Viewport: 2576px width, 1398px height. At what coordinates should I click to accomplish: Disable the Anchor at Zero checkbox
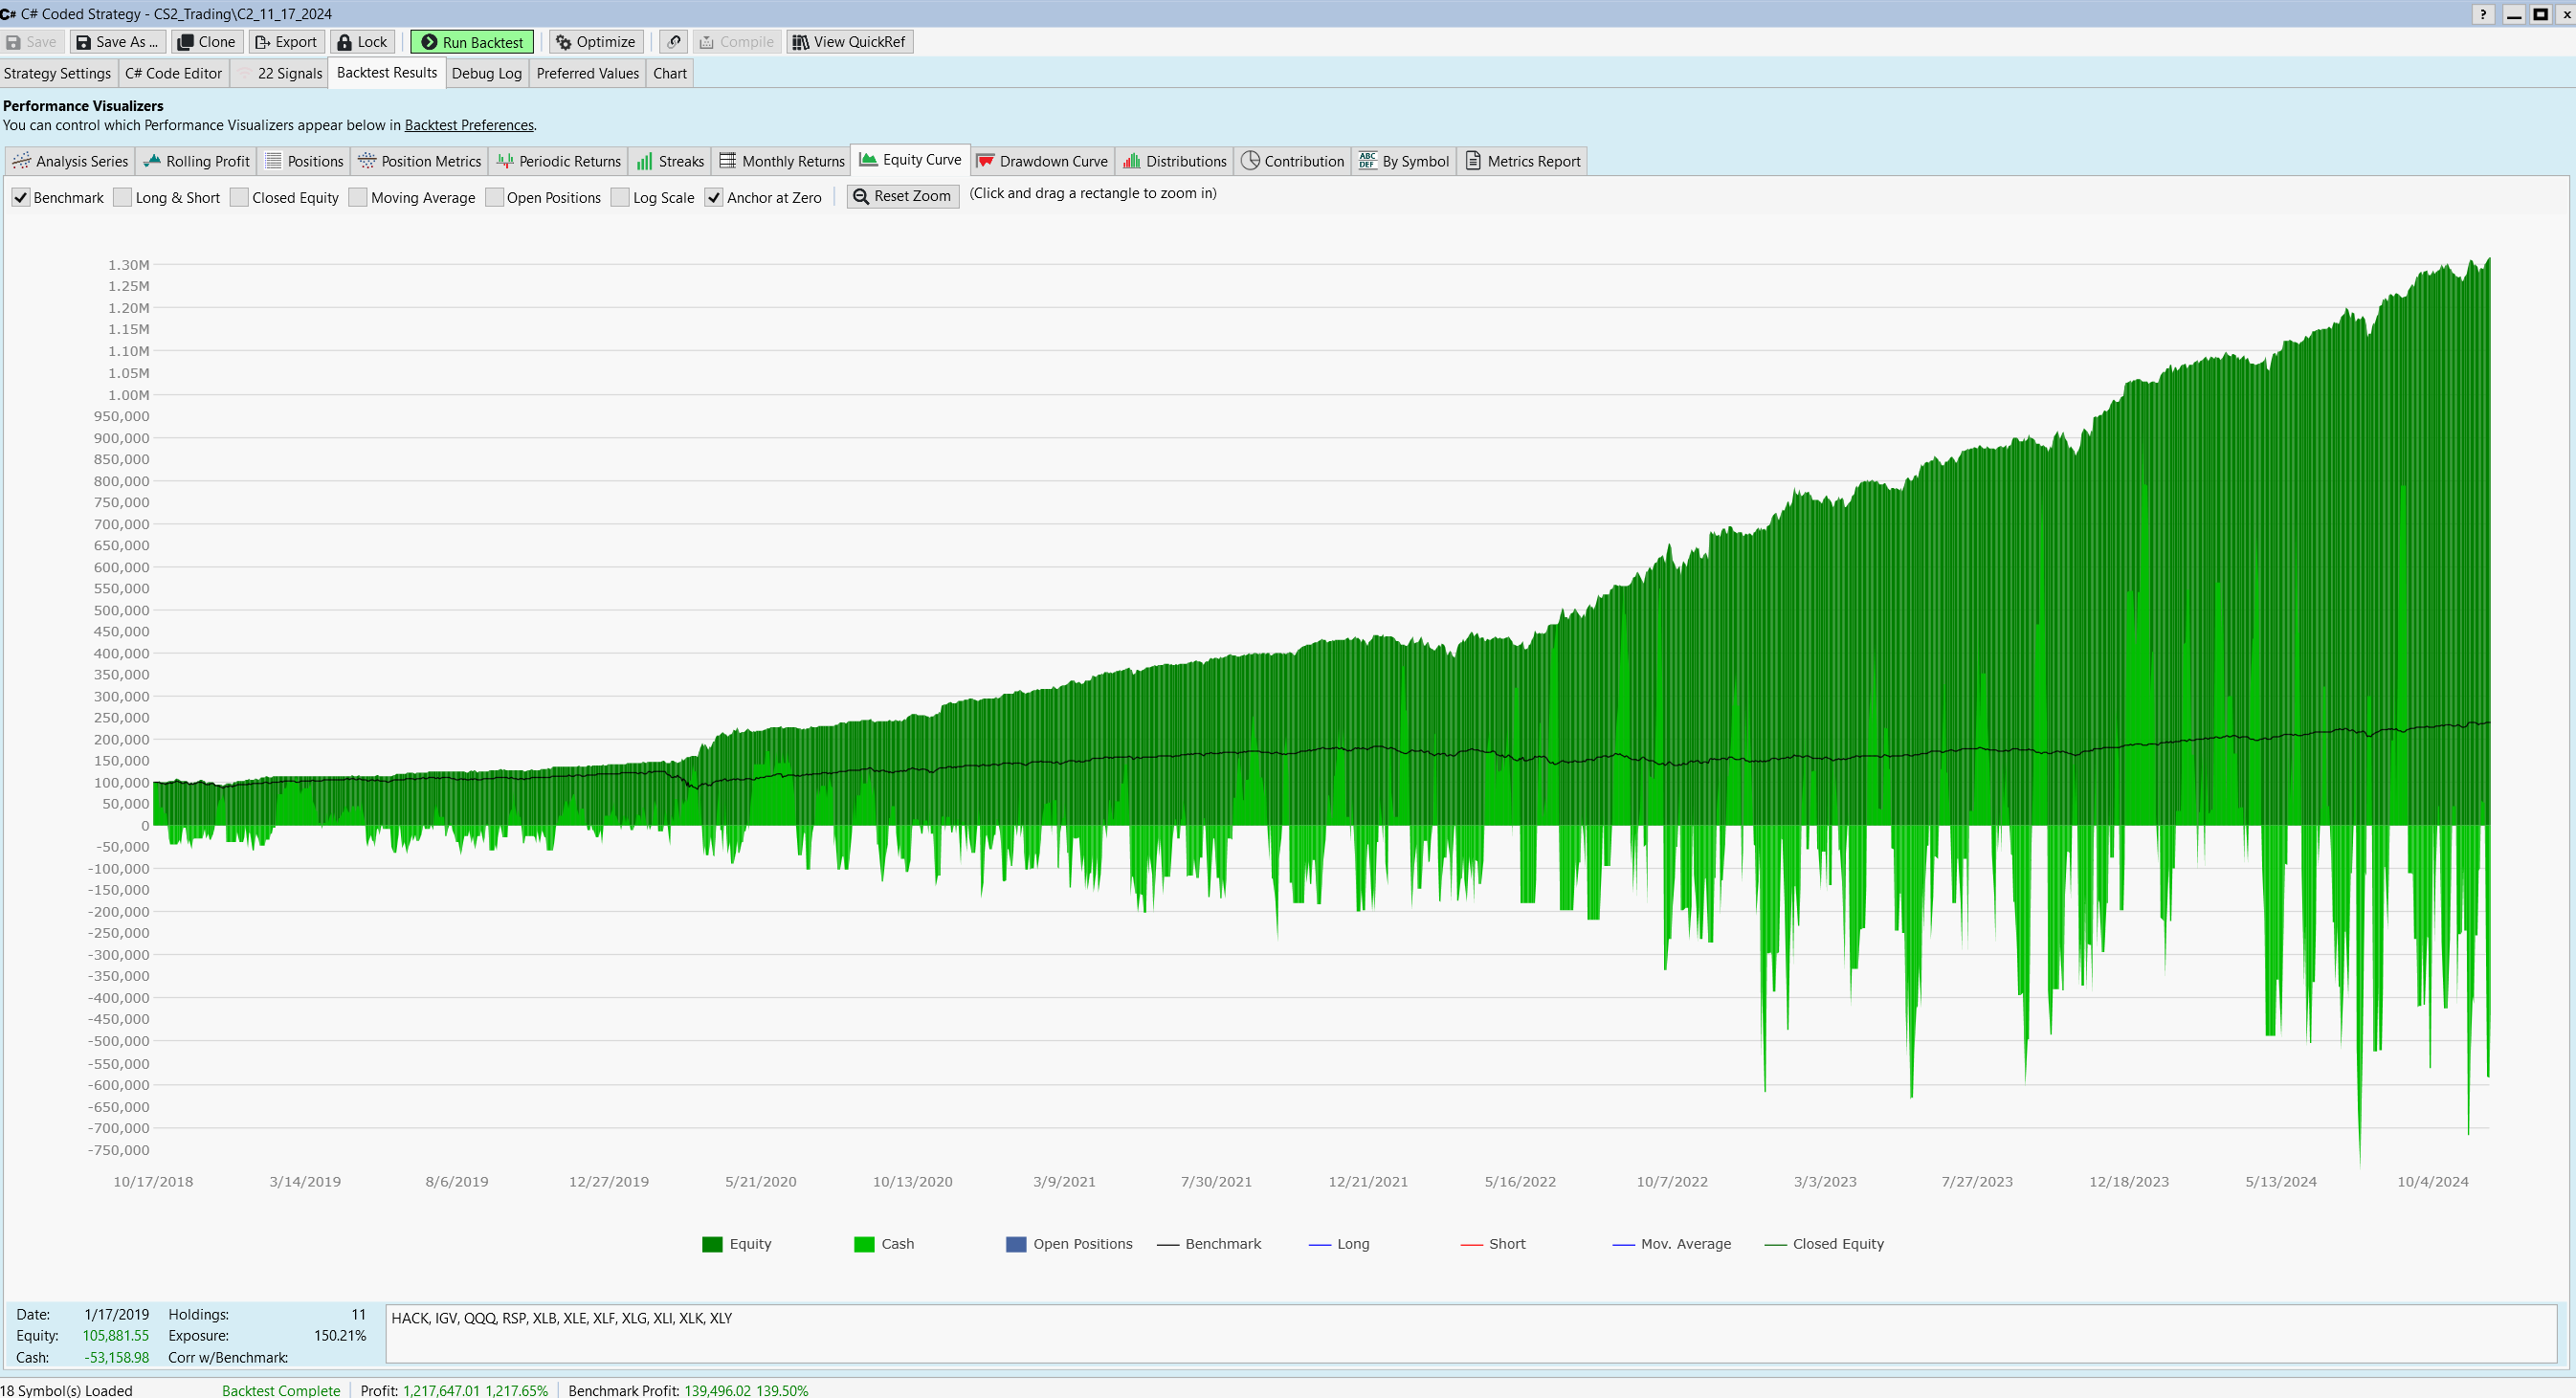[x=714, y=198]
